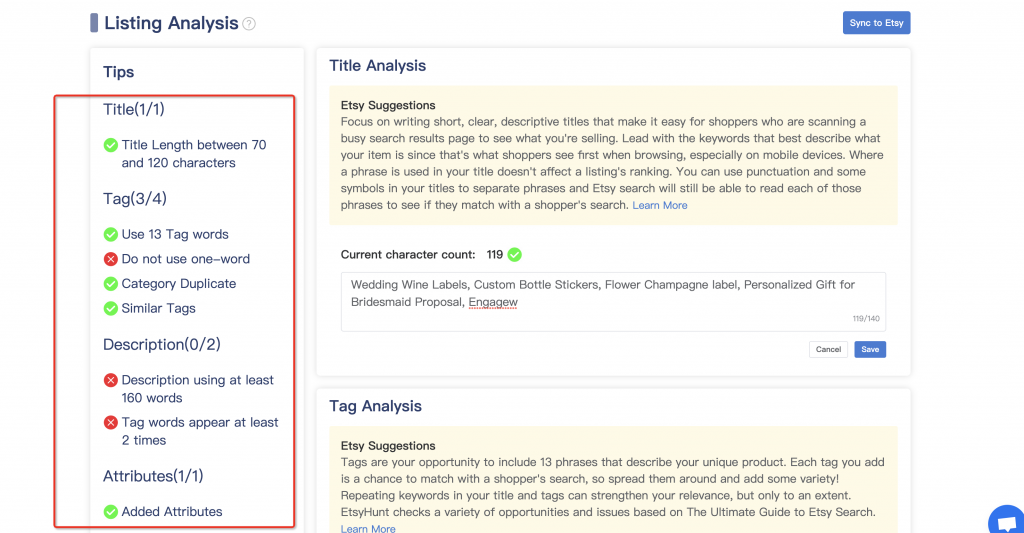Select the Description(0/2) tips heading
Image resolution: width=1024 pixels, height=533 pixels.
(161, 345)
